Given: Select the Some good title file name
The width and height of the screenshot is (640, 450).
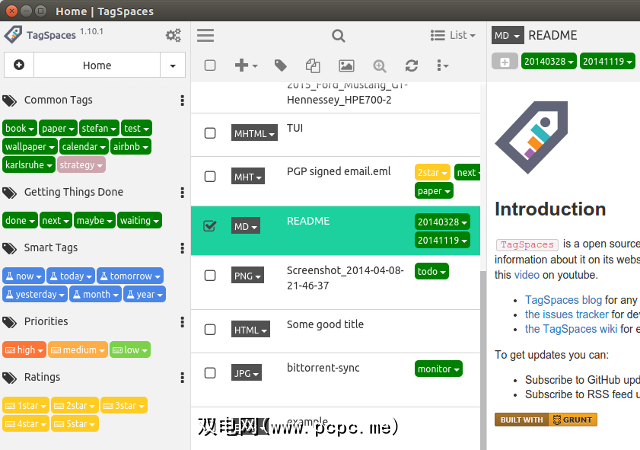Looking at the screenshot, I should point(325,324).
